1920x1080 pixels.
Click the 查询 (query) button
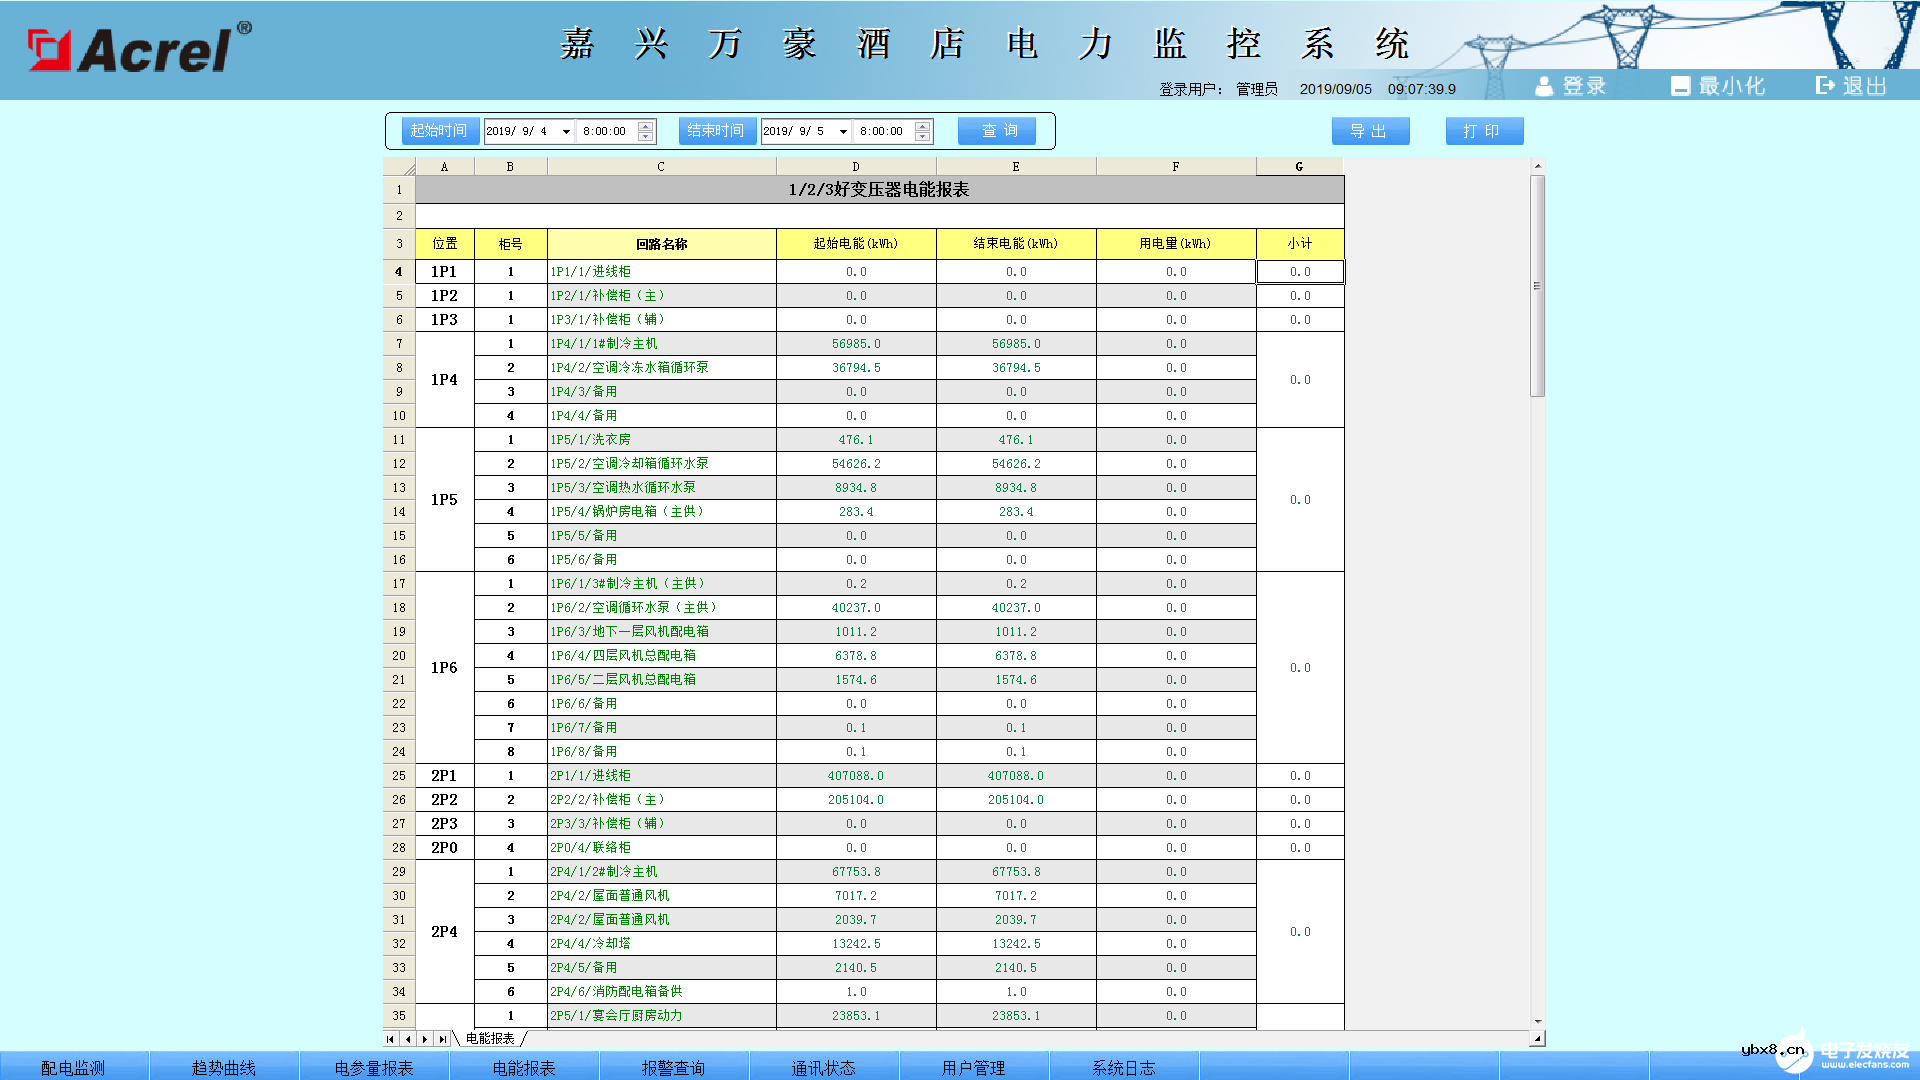(x=996, y=130)
